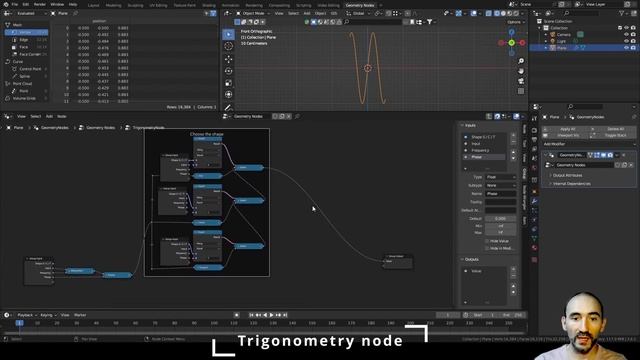
Task: Click the blue Z axis gizmo ball
Action: tap(511, 31)
